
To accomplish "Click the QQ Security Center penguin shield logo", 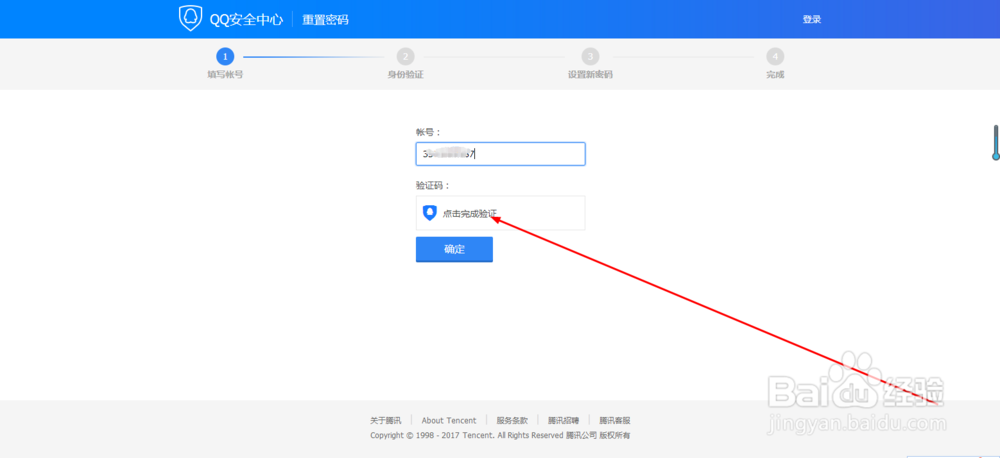I will 190,19.
